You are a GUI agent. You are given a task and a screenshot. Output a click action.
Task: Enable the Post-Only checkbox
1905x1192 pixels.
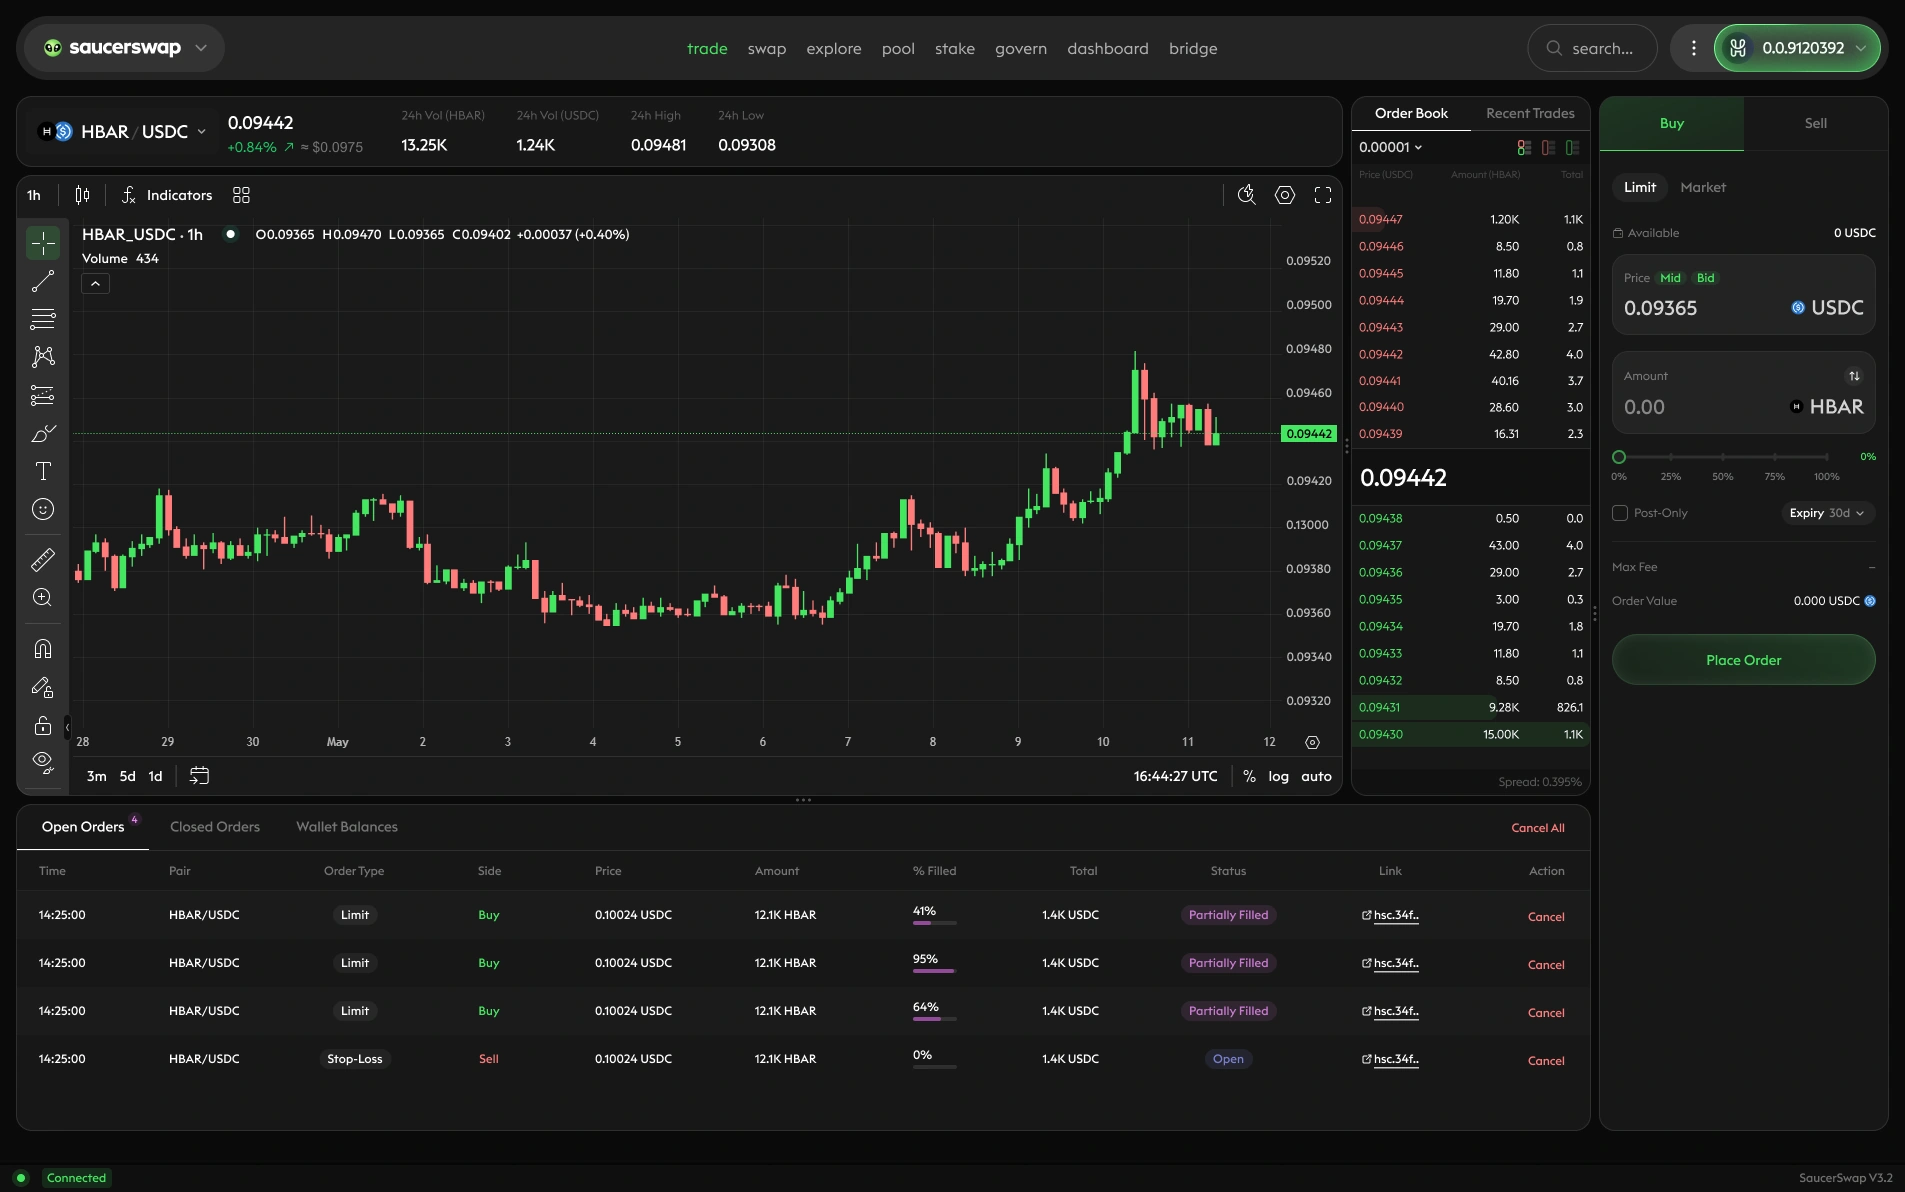click(x=1620, y=513)
